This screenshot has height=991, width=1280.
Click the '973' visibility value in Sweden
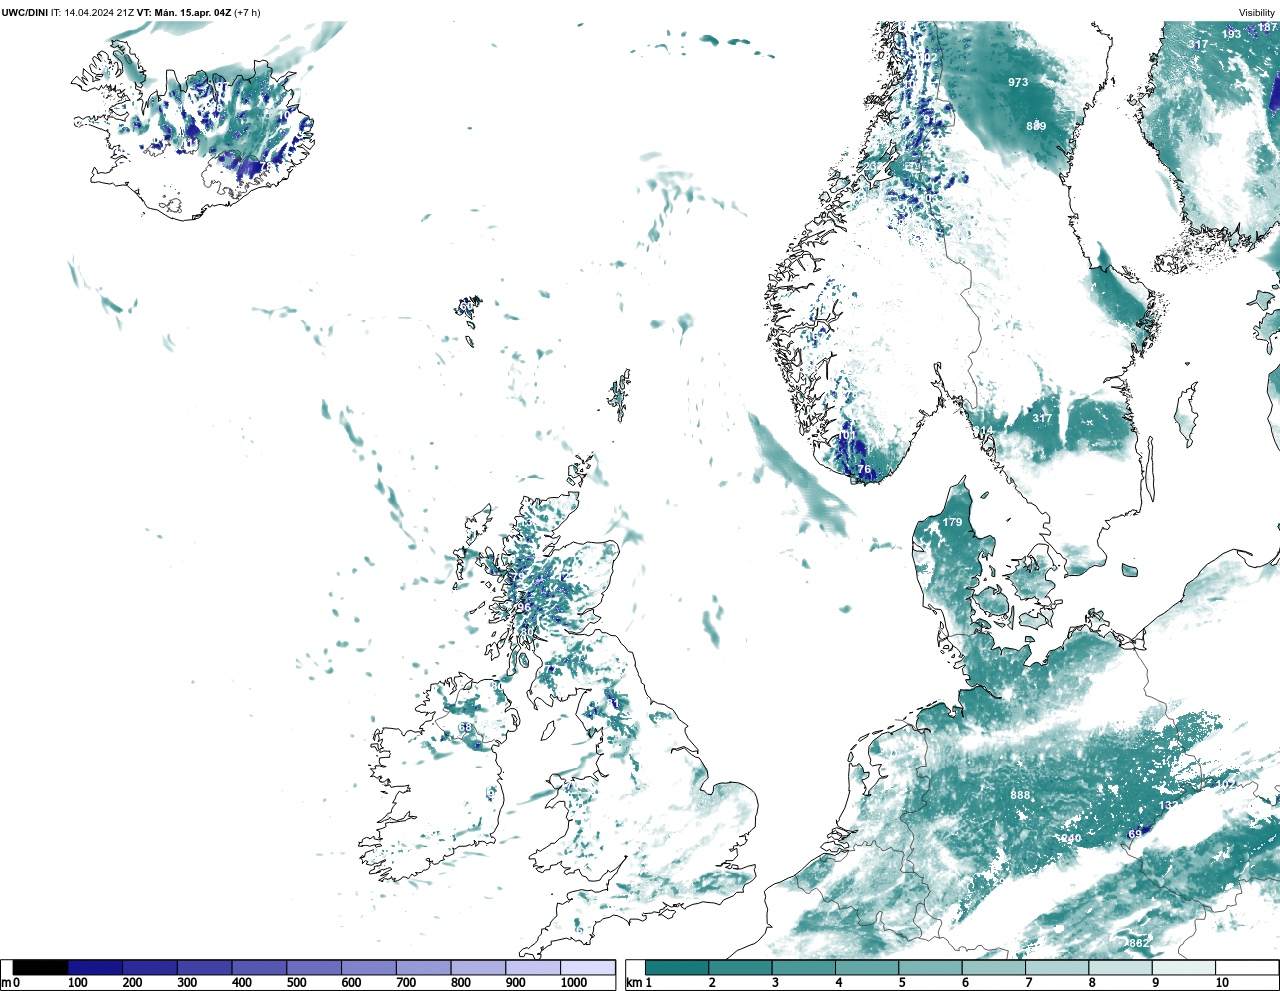[x=1018, y=82]
